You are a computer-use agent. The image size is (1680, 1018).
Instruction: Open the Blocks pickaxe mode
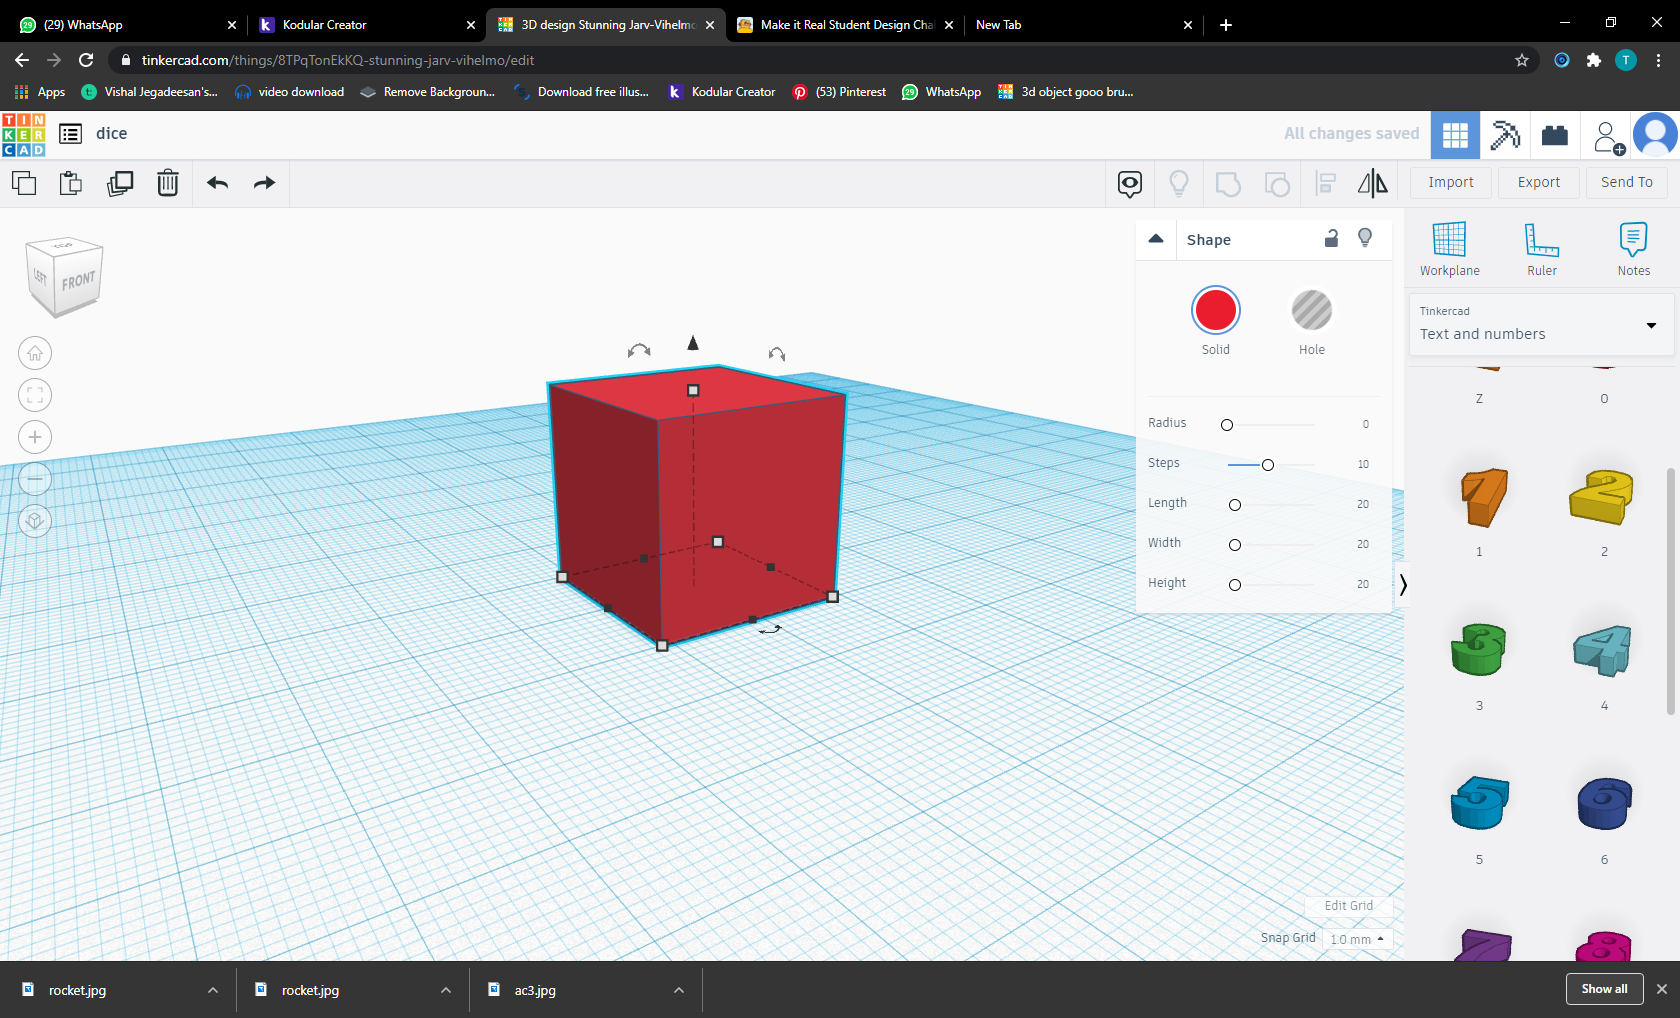pyautogui.click(x=1505, y=135)
